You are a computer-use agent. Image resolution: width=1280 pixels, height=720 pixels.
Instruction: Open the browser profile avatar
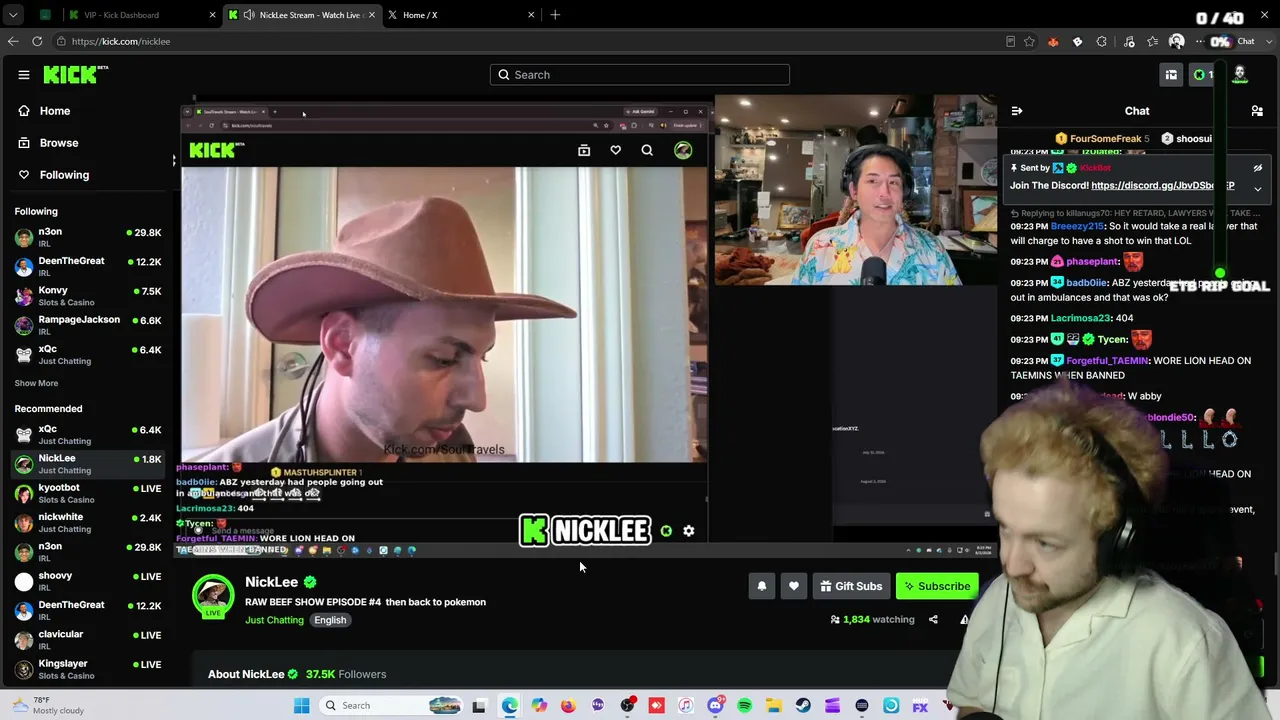click(x=1176, y=41)
